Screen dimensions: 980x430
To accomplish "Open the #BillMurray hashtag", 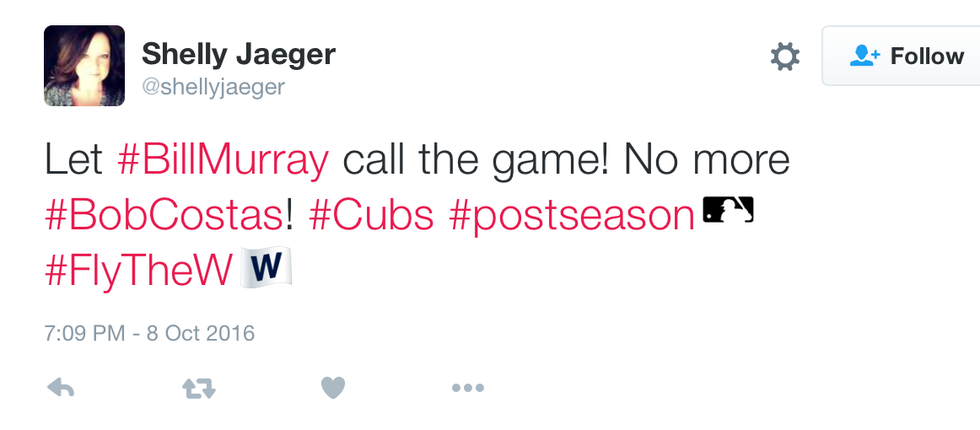I will [x=222, y=161].
